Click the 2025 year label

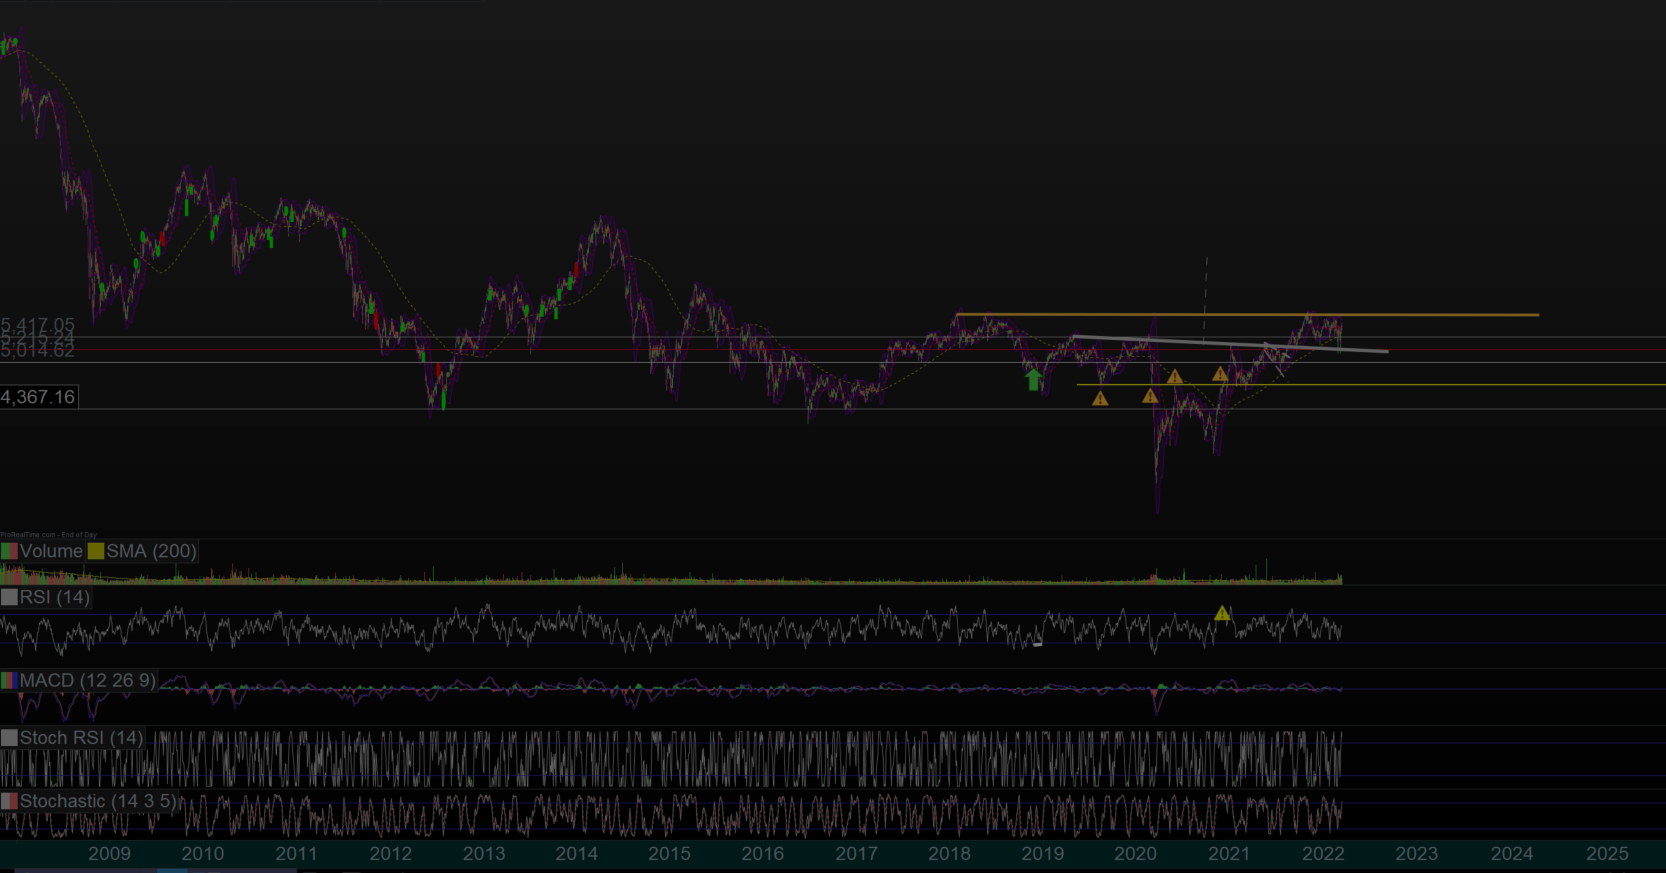point(1607,854)
